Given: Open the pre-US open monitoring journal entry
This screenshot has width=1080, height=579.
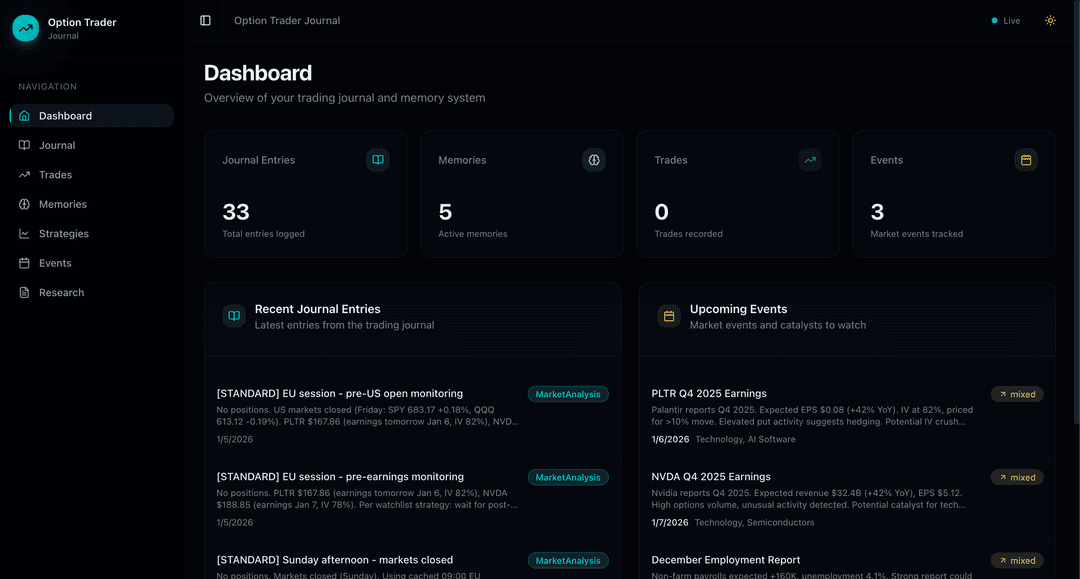Looking at the screenshot, I should coord(339,394).
